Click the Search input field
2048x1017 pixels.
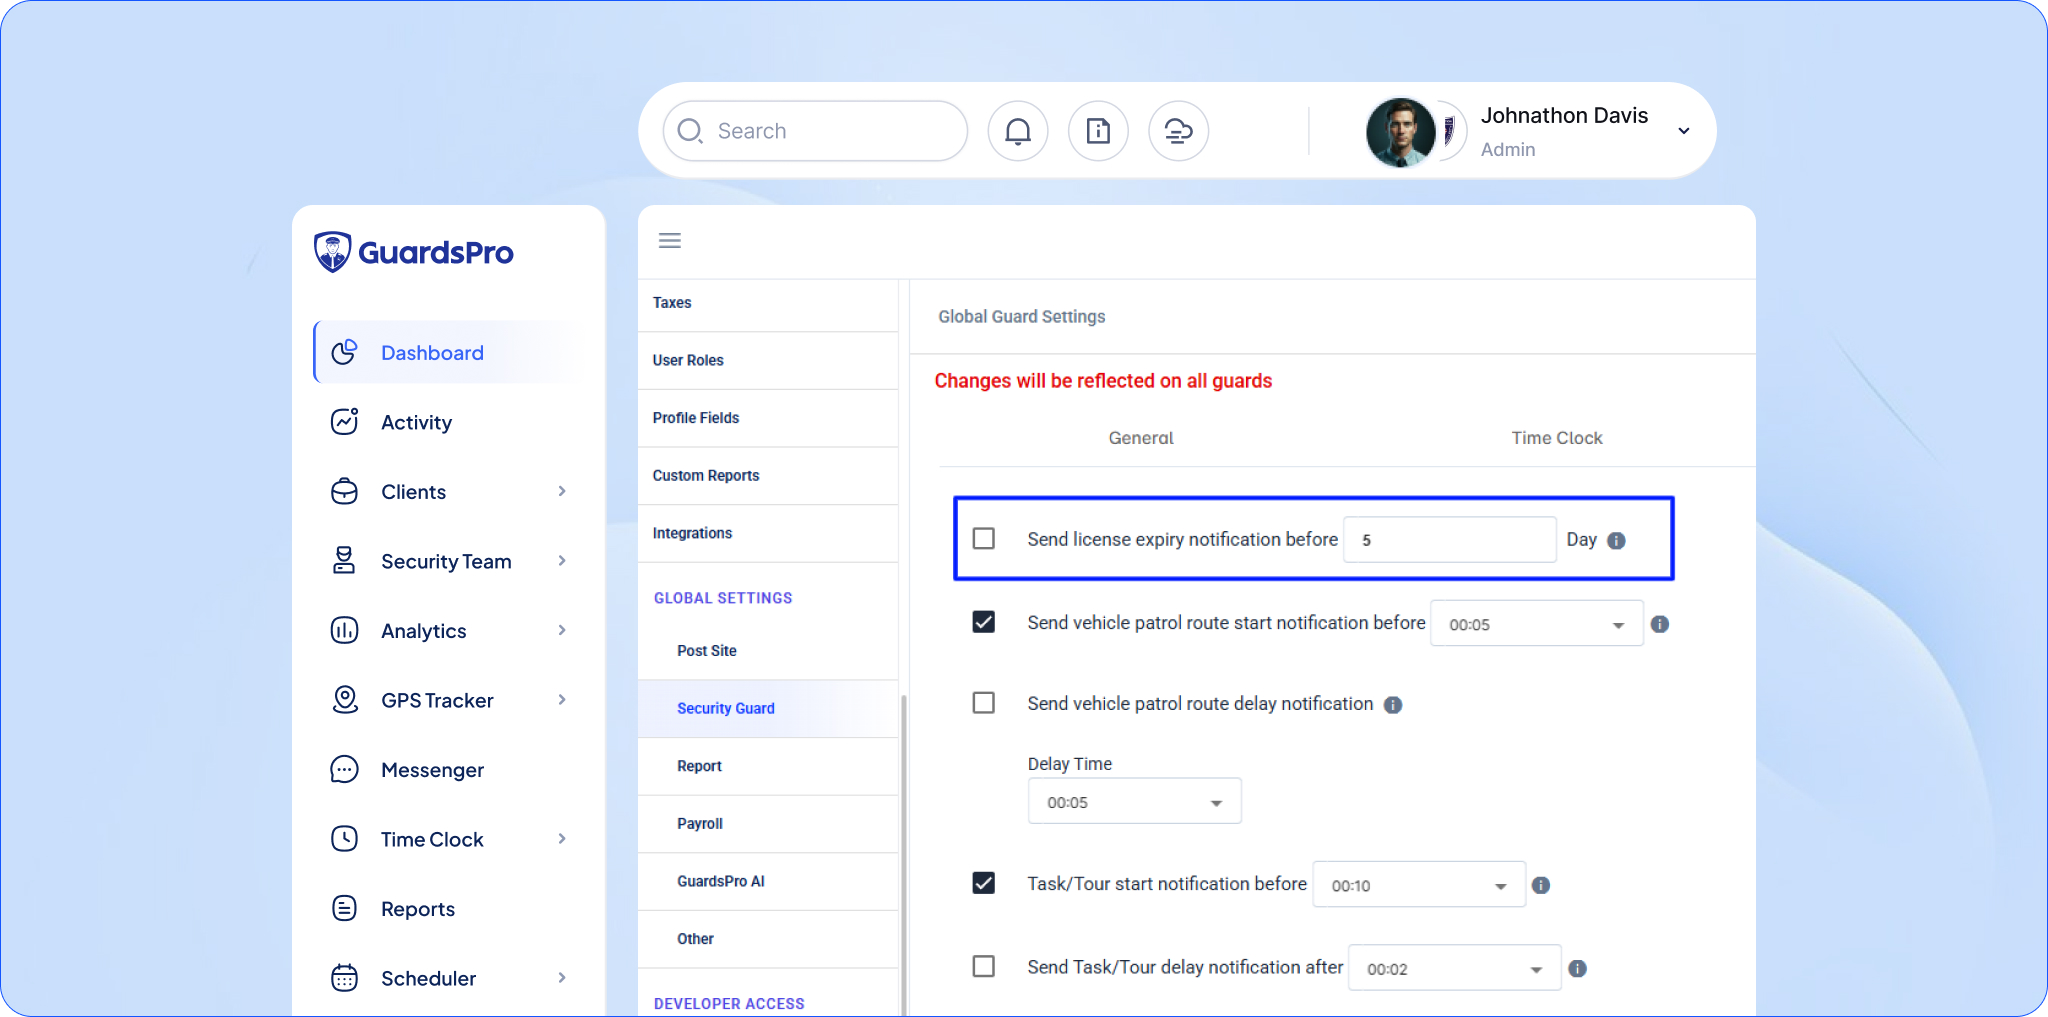815,131
